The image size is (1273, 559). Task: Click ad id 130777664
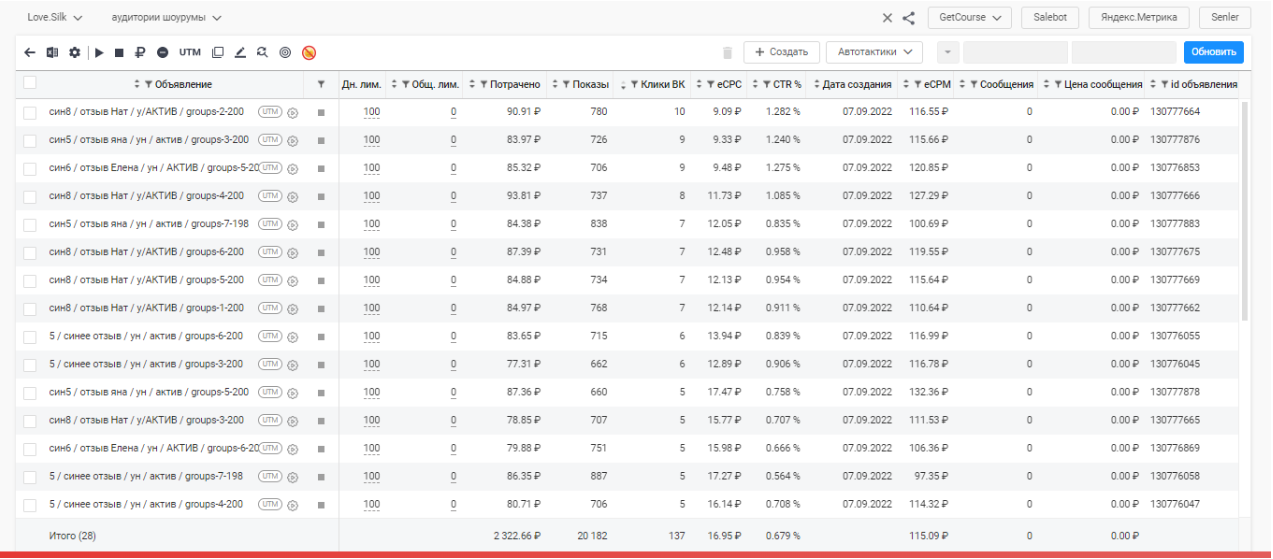point(1175,113)
